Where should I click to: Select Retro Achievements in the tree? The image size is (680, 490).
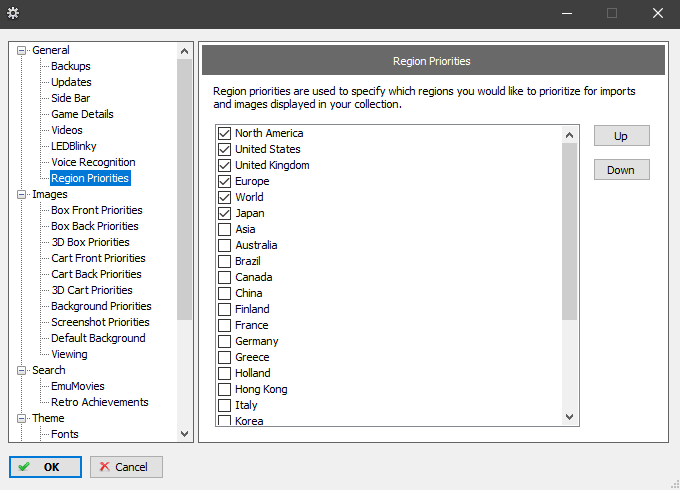(100, 402)
